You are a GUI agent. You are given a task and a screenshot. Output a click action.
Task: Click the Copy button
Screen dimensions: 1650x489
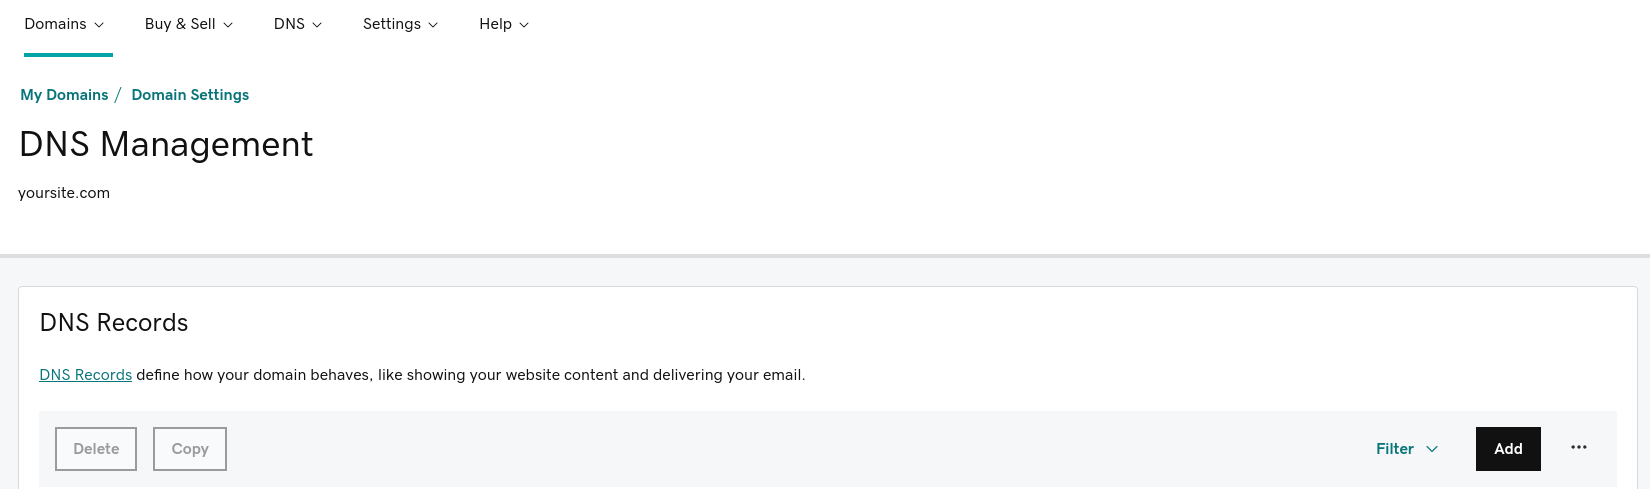(190, 449)
